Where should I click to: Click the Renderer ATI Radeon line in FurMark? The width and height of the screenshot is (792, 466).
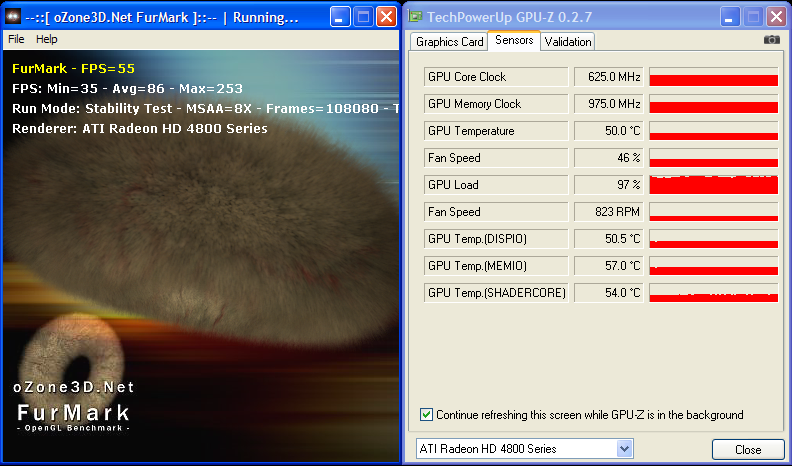click(140, 129)
